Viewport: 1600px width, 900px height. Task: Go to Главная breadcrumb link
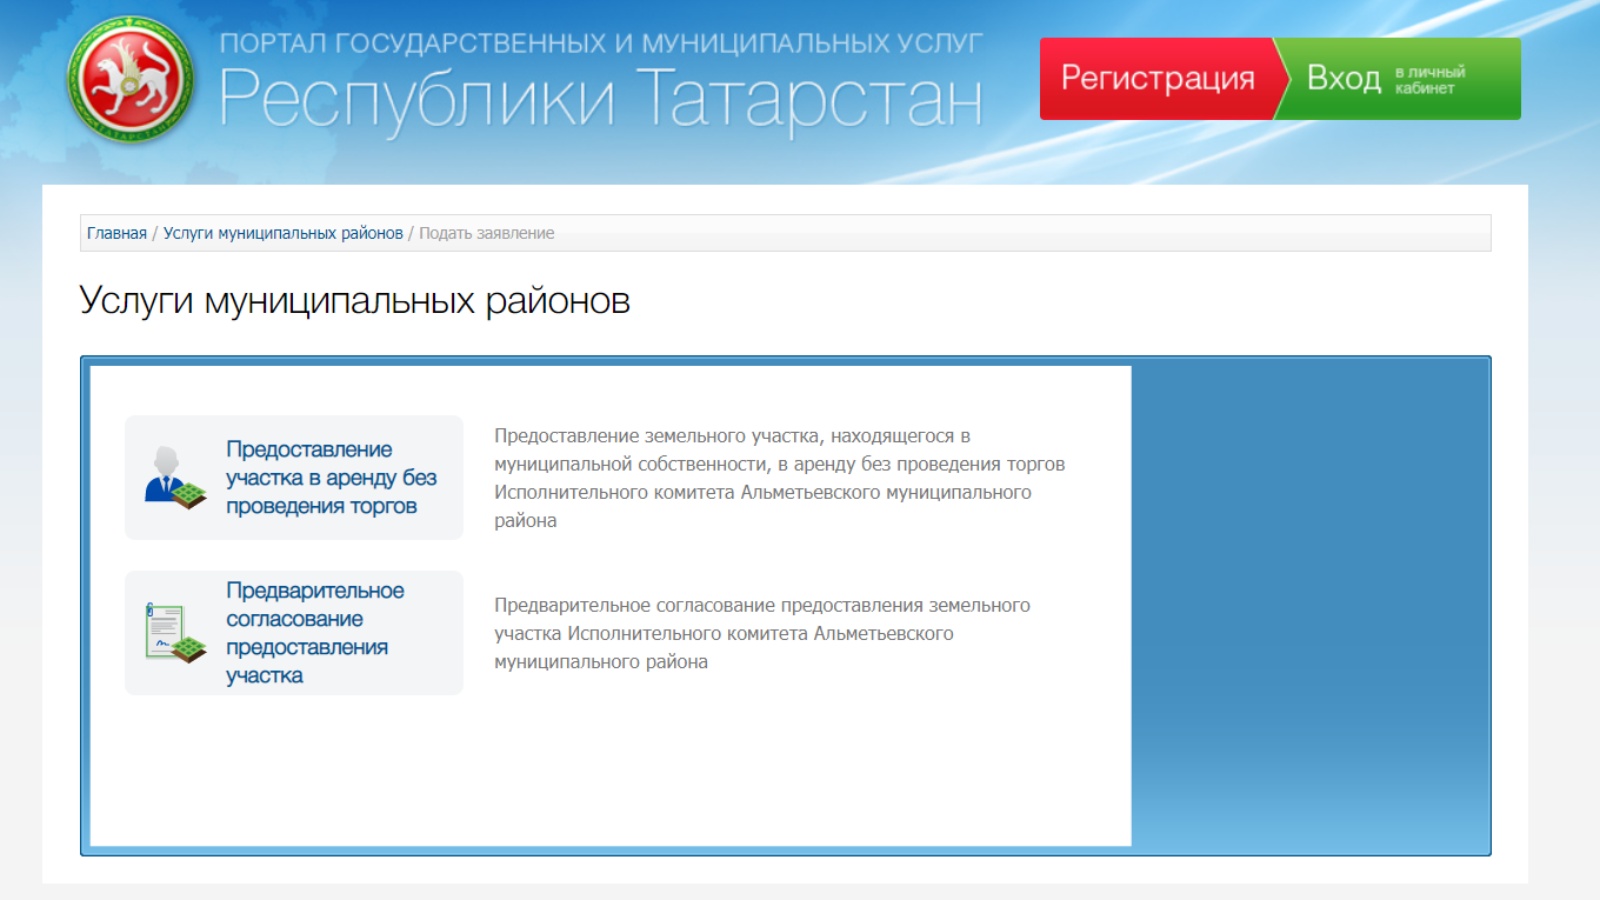pos(117,233)
